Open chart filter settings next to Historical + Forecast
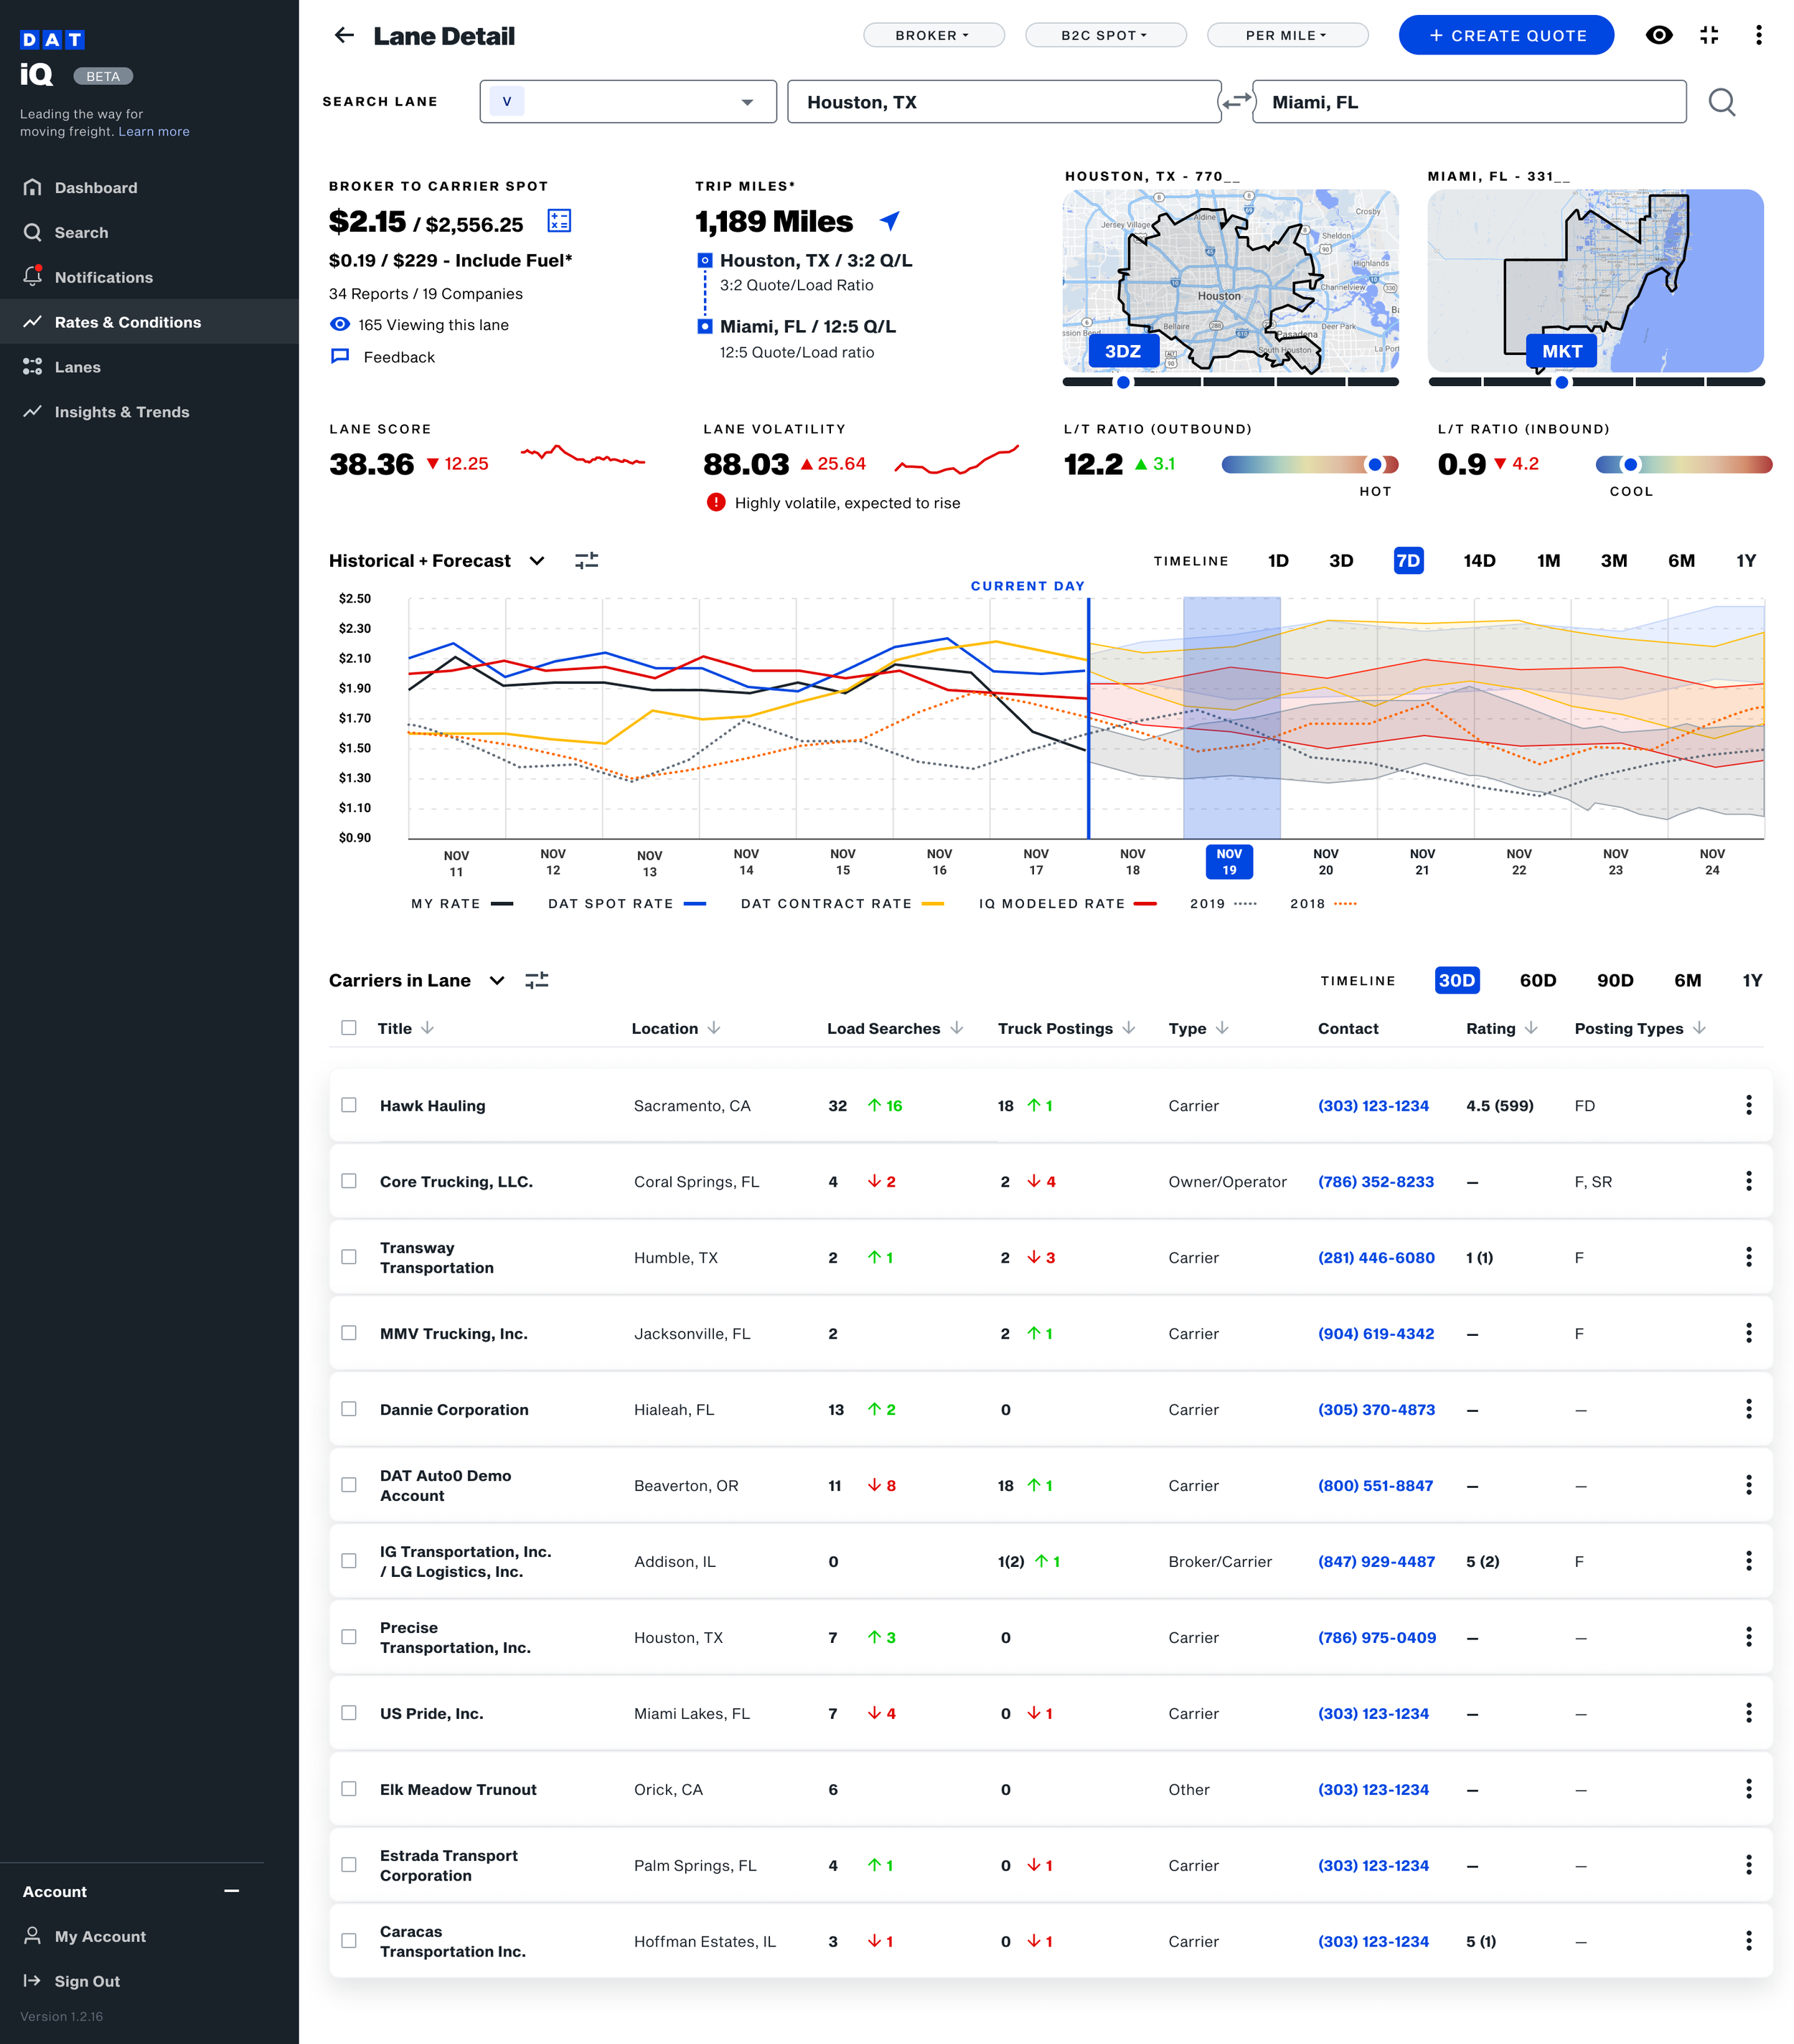 586,561
